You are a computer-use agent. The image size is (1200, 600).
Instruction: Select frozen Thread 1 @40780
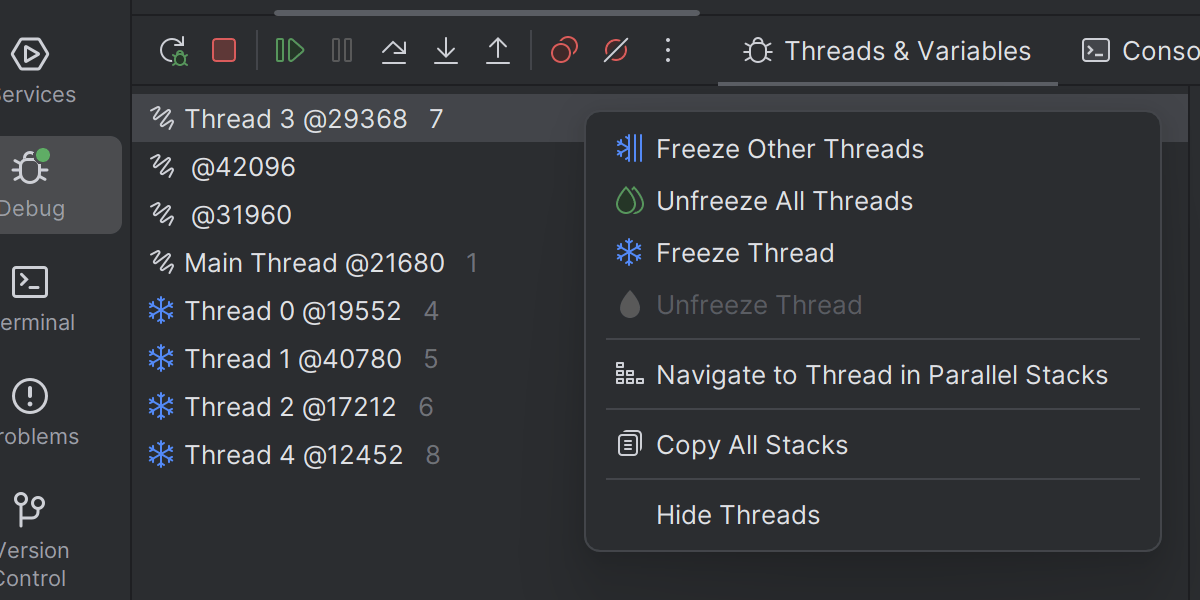292,359
